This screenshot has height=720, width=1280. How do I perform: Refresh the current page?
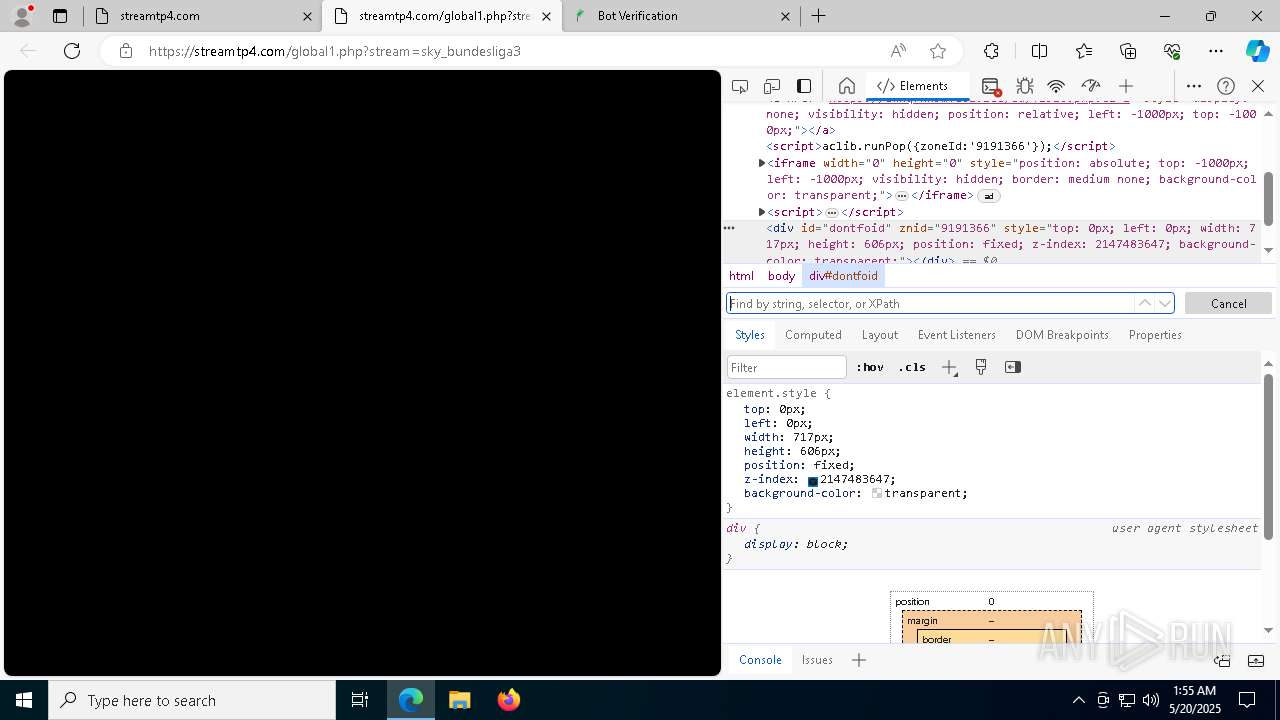pos(72,51)
